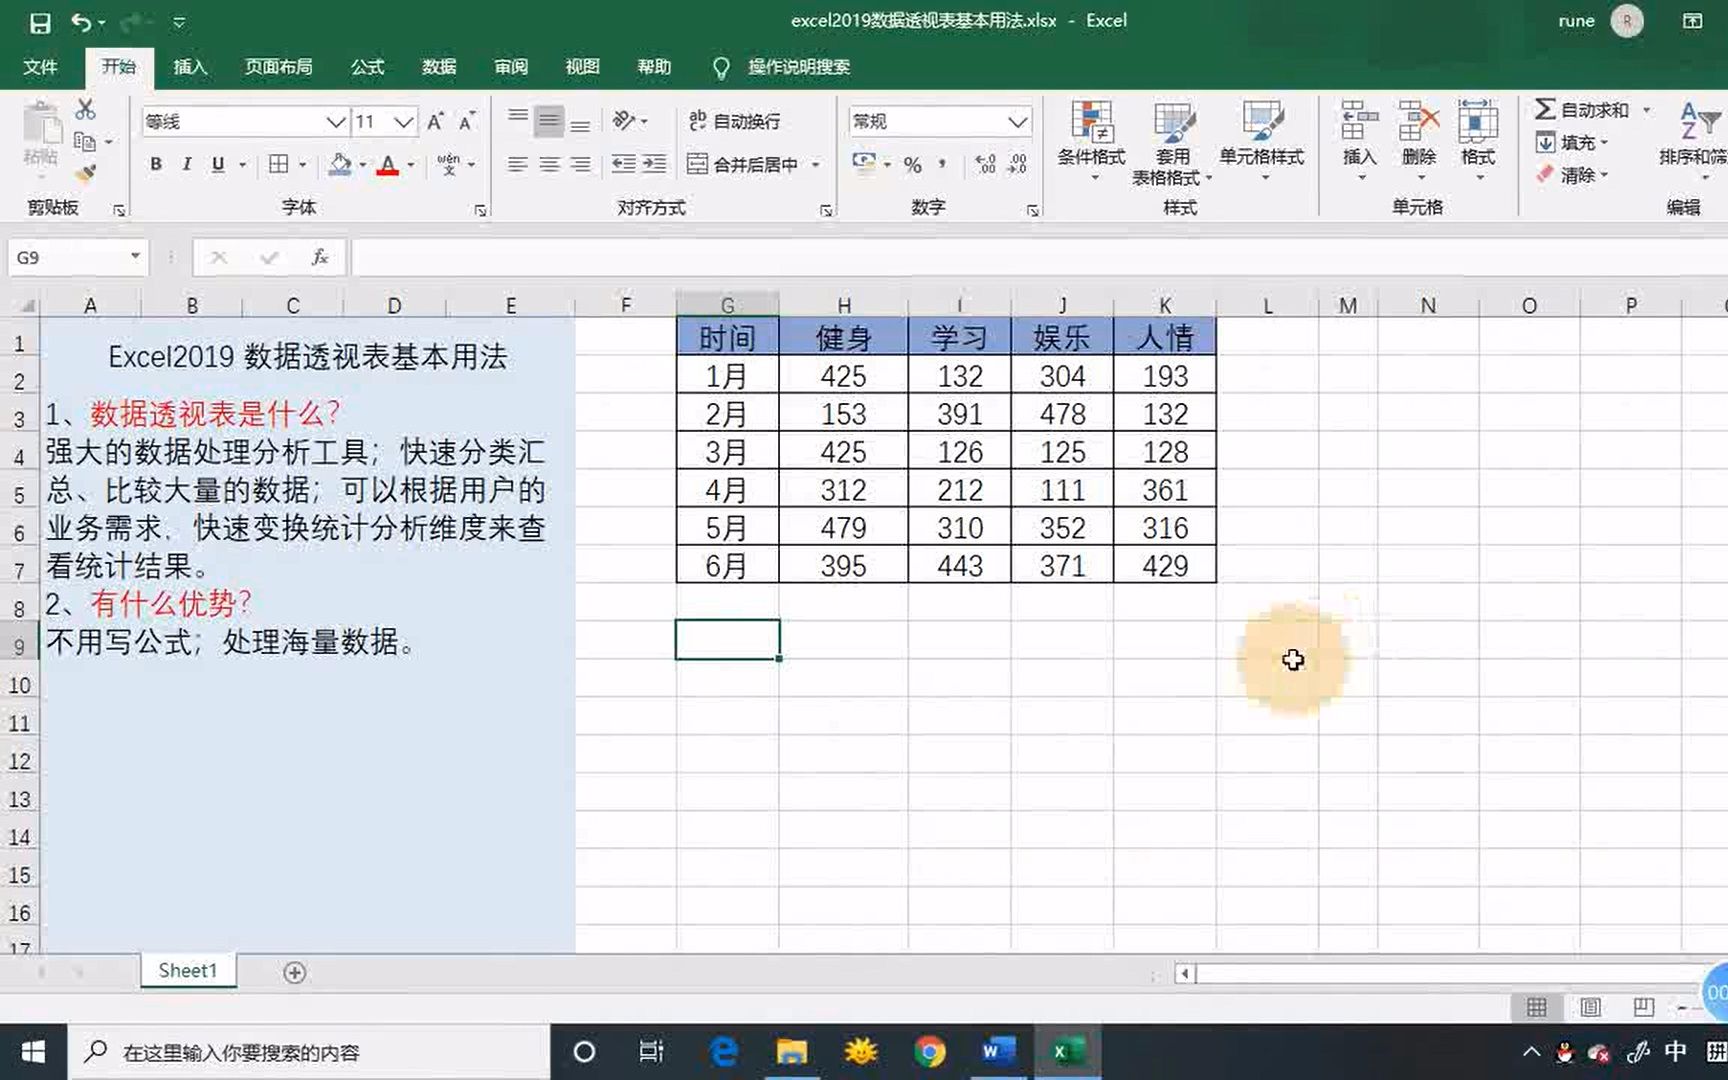Viewport: 1728px width, 1080px height.
Task: Click the borders grid icon
Action: [x=279, y=164]
